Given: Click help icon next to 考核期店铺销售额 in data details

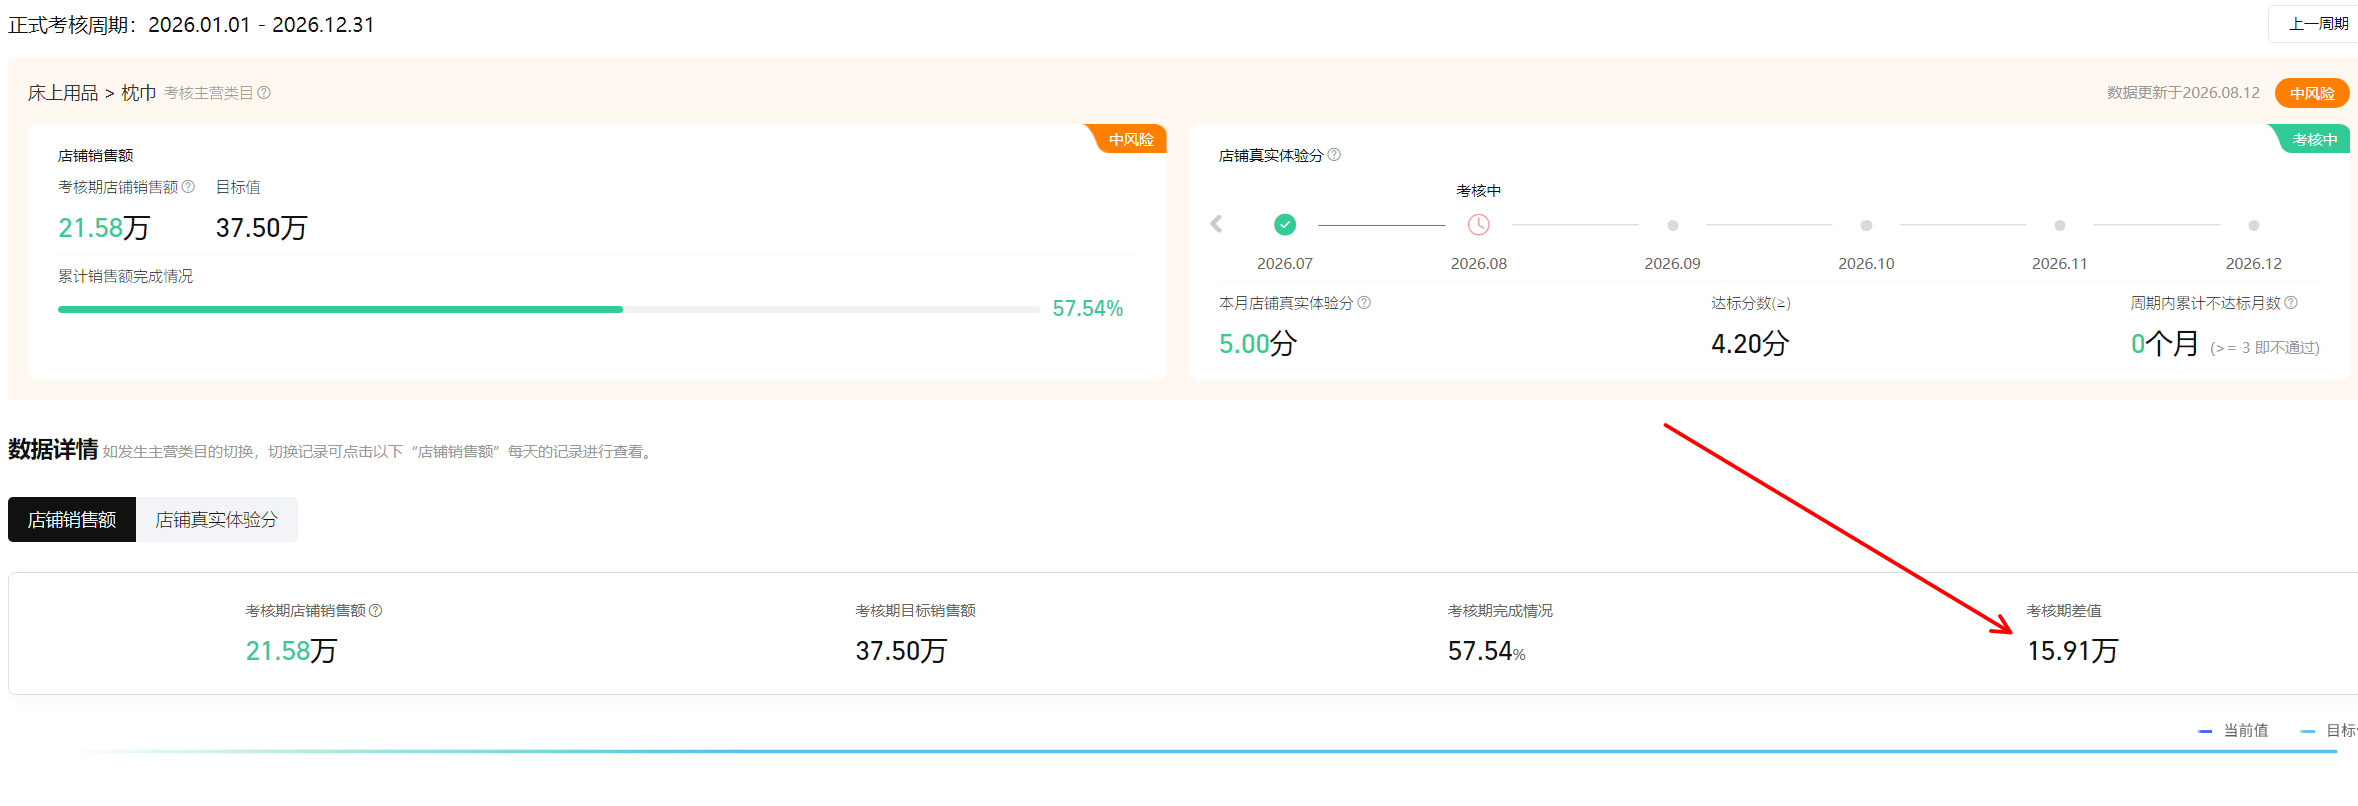Looking at the screenshot, I should tap(376, 611).
